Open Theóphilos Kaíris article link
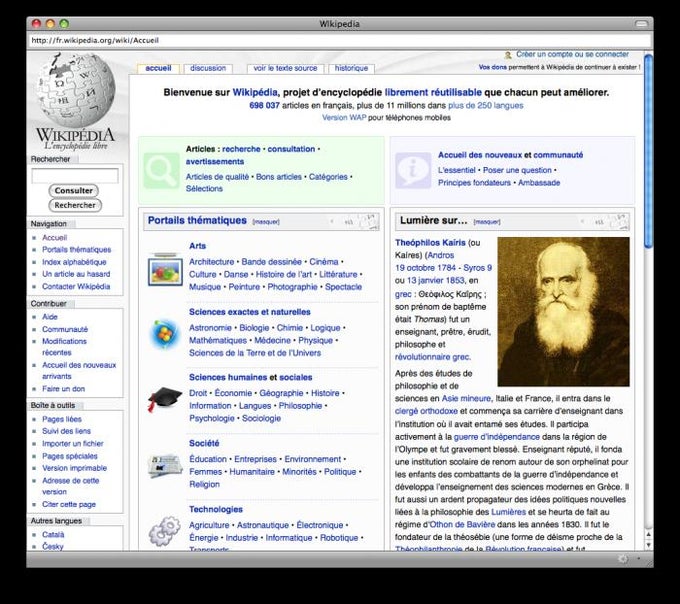 click(430, 243)
